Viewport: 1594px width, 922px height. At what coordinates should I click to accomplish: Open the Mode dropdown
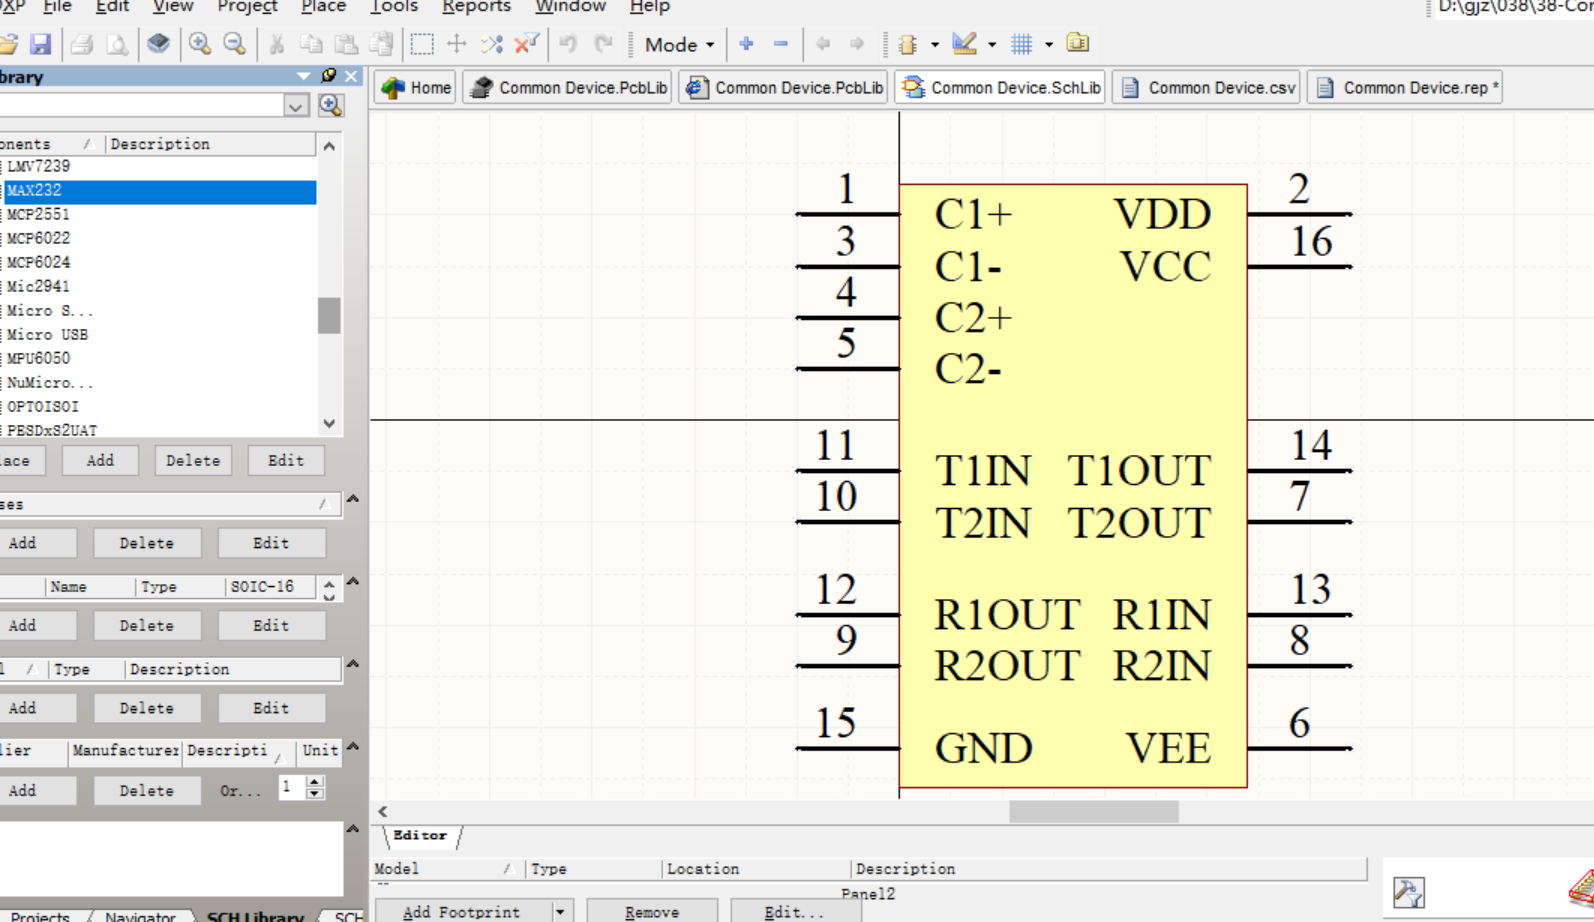[679, 44]
